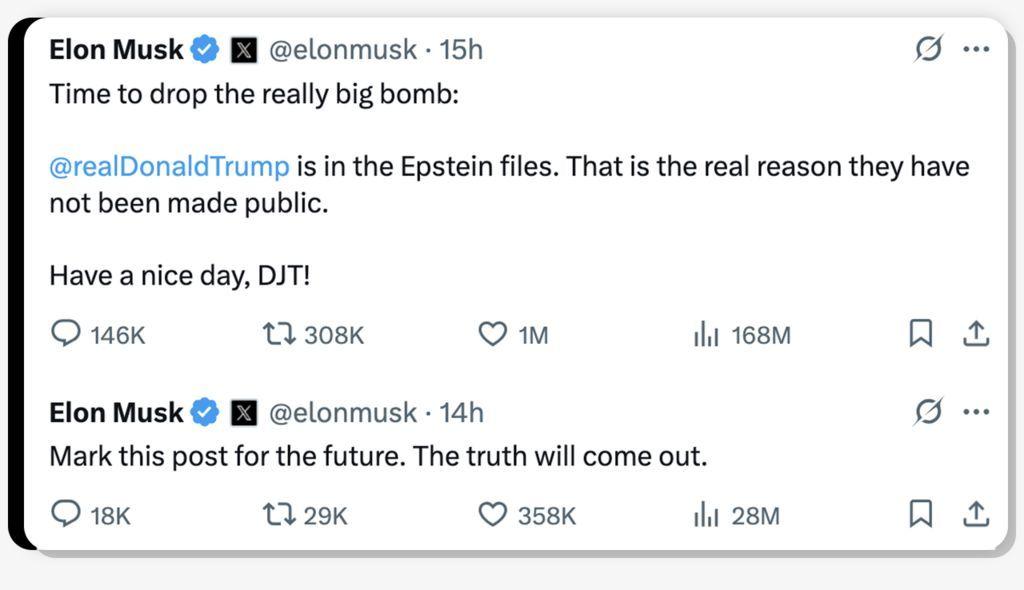Click the X affiliation badge next to Elon Musk

(244, 48)
